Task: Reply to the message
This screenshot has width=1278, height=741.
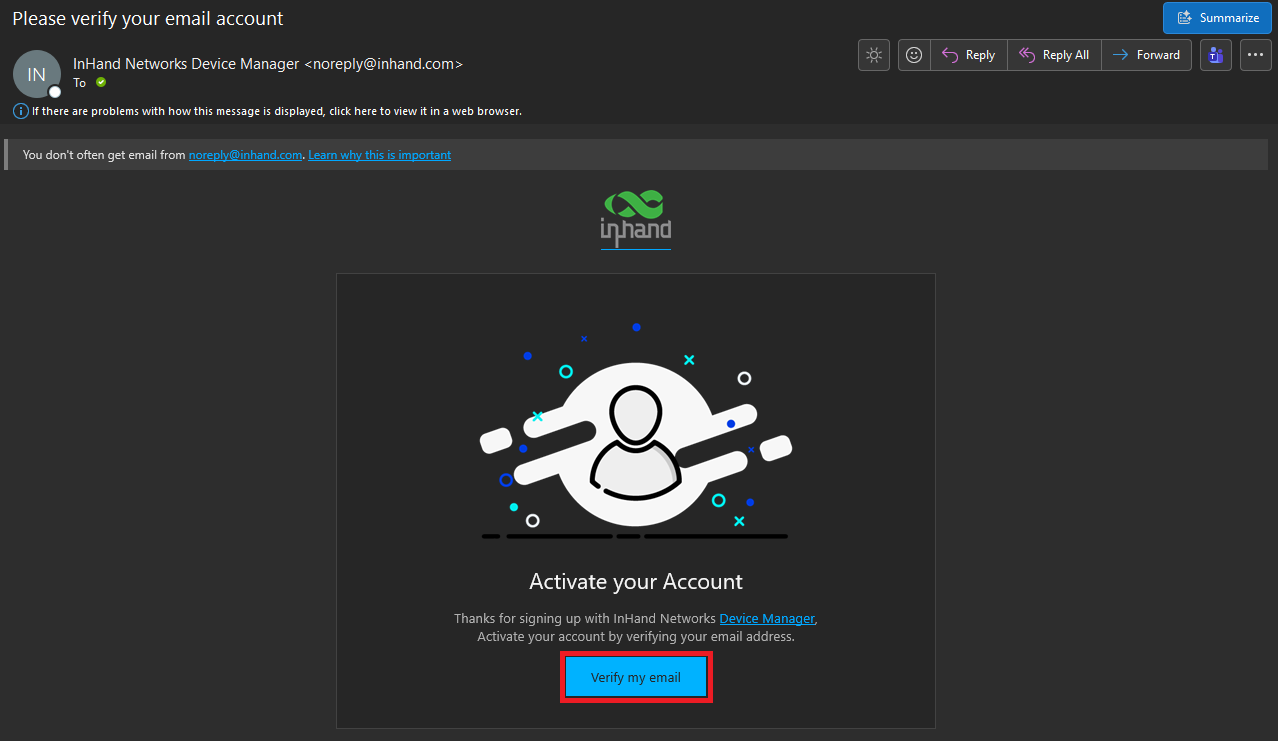Action: tap(968, 55)
